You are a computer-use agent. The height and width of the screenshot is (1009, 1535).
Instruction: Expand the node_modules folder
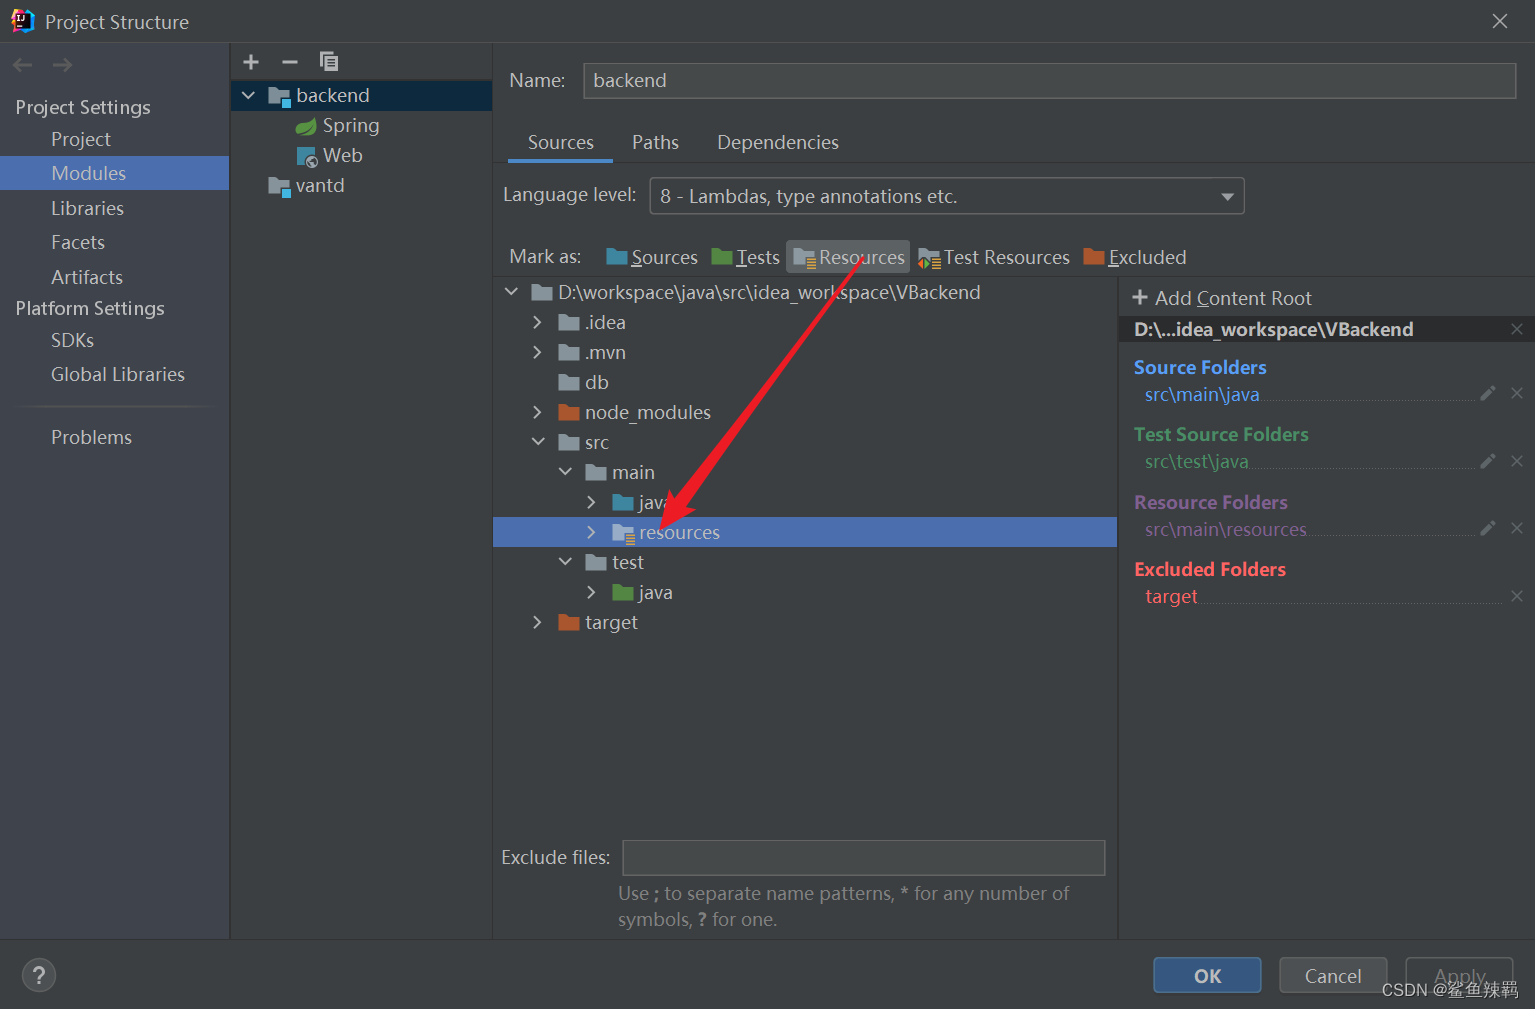click(537, 412)
